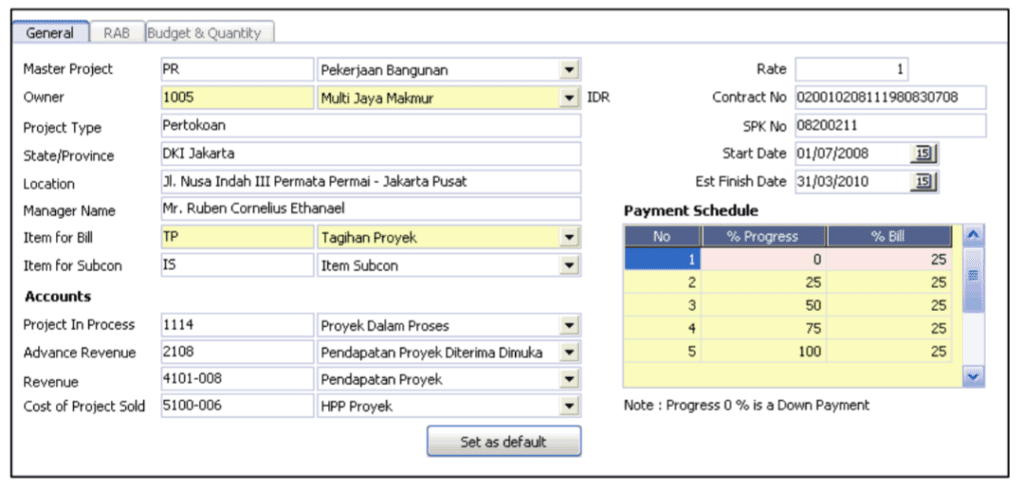Click the Location field
This screenshot has height=490, width=1024.
371,182
